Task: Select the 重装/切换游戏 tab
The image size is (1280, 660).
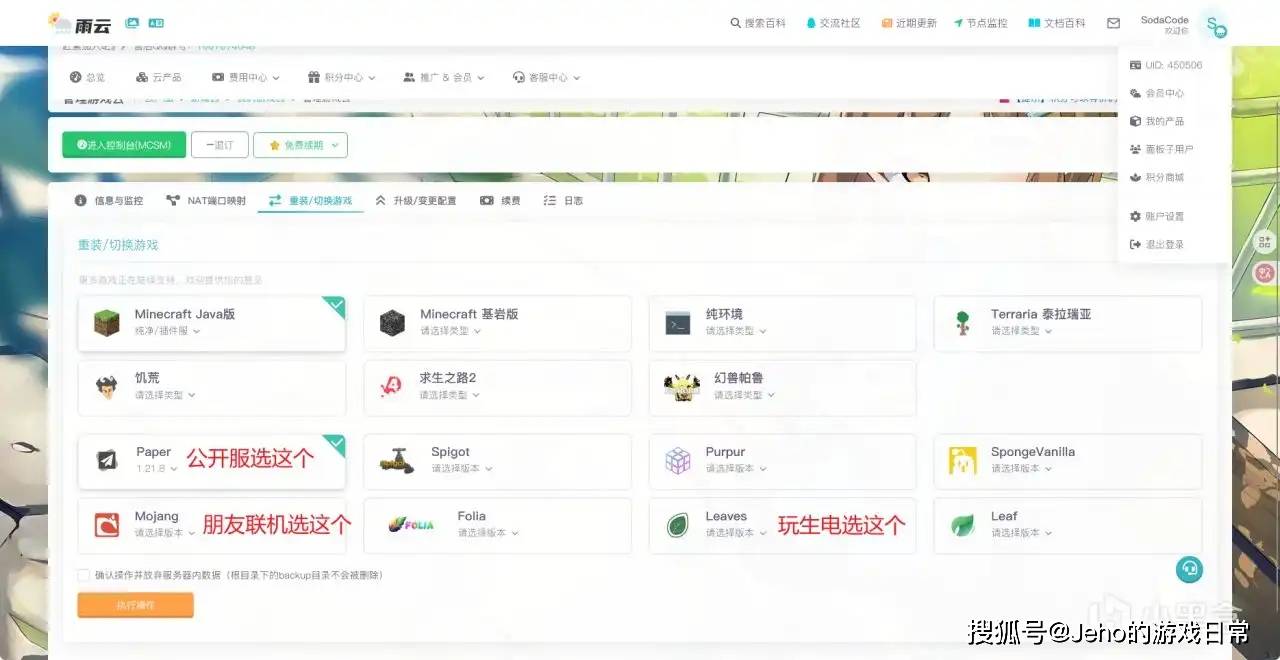Action: 311,201
